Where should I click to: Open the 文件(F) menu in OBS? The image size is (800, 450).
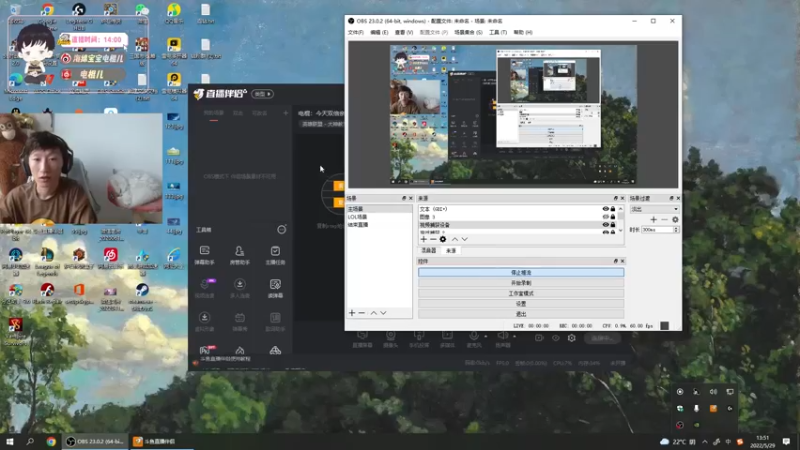pos(356,32)
